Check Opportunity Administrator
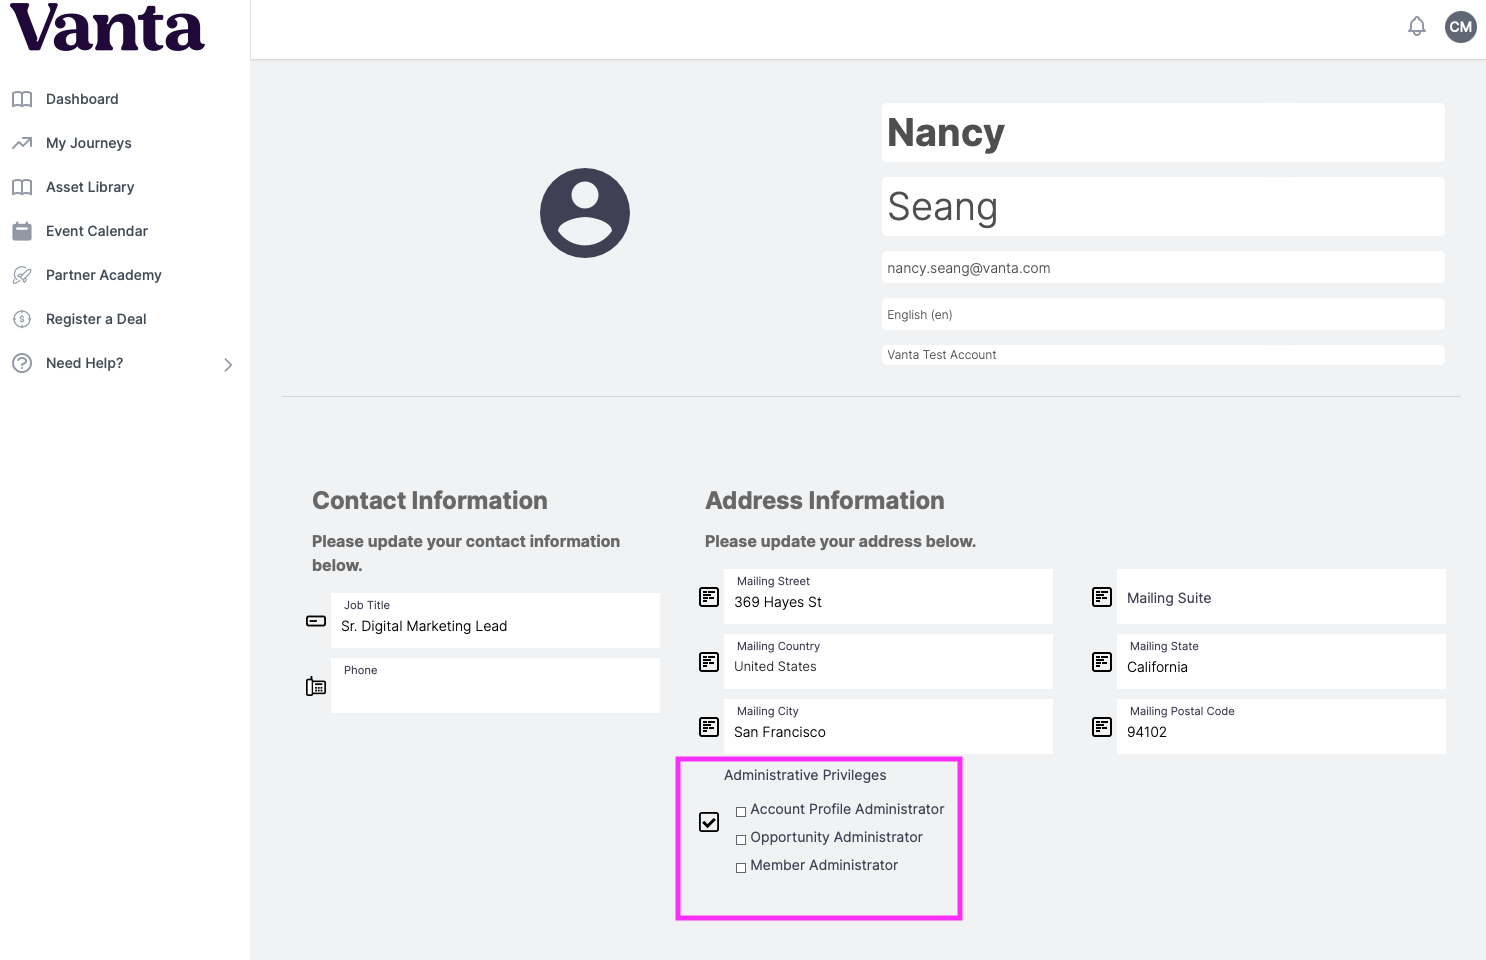This screenshot has height=960, width=1486. point(741,840)
